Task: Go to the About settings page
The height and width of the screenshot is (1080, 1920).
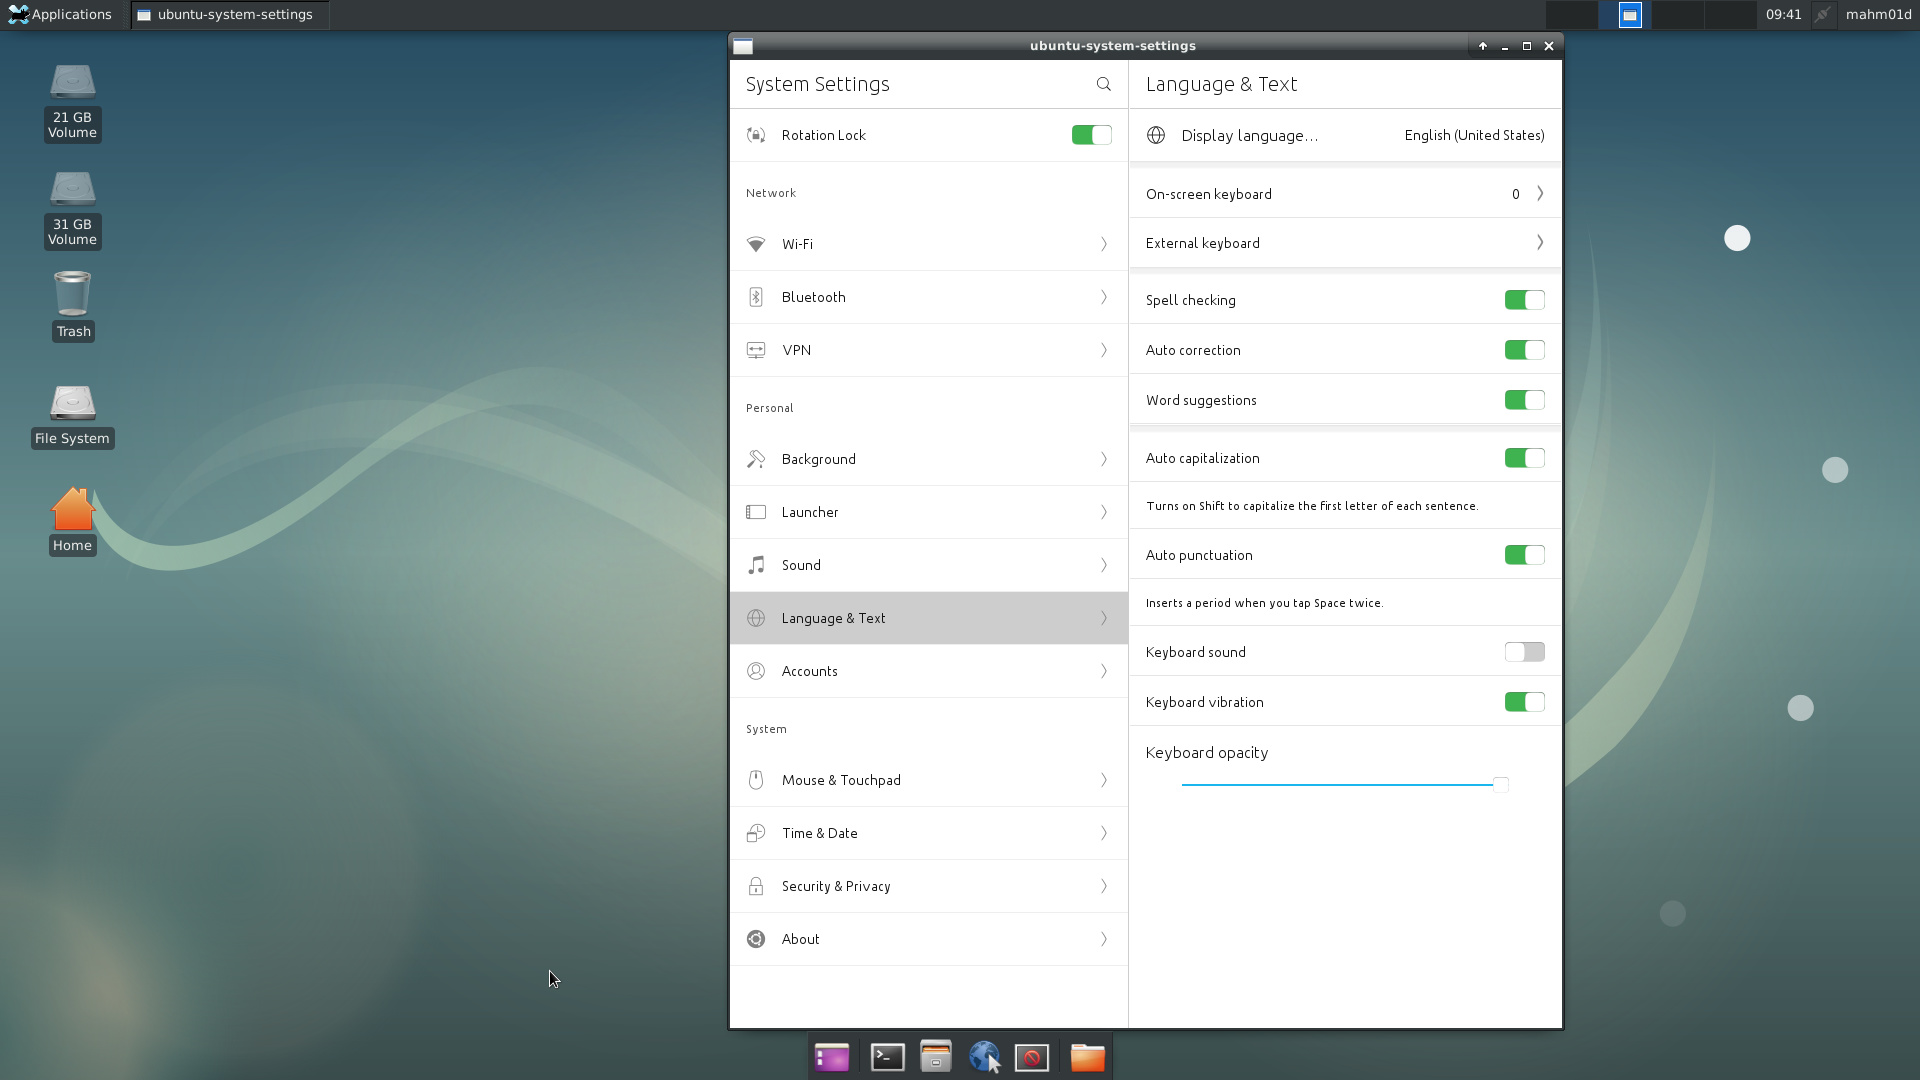Action: pos(929,939)
